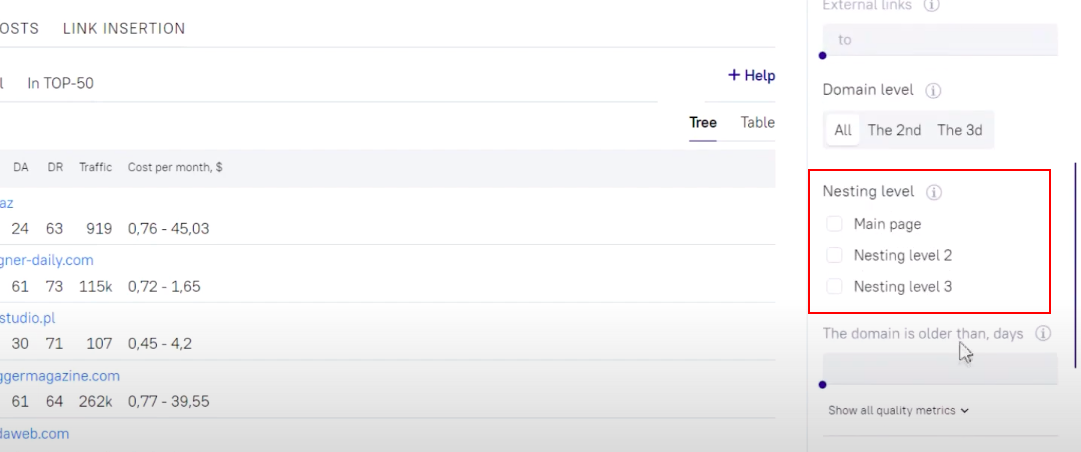Screen dimensions: 1081x452
Task: Click traffic value 919
Action: 99,229
